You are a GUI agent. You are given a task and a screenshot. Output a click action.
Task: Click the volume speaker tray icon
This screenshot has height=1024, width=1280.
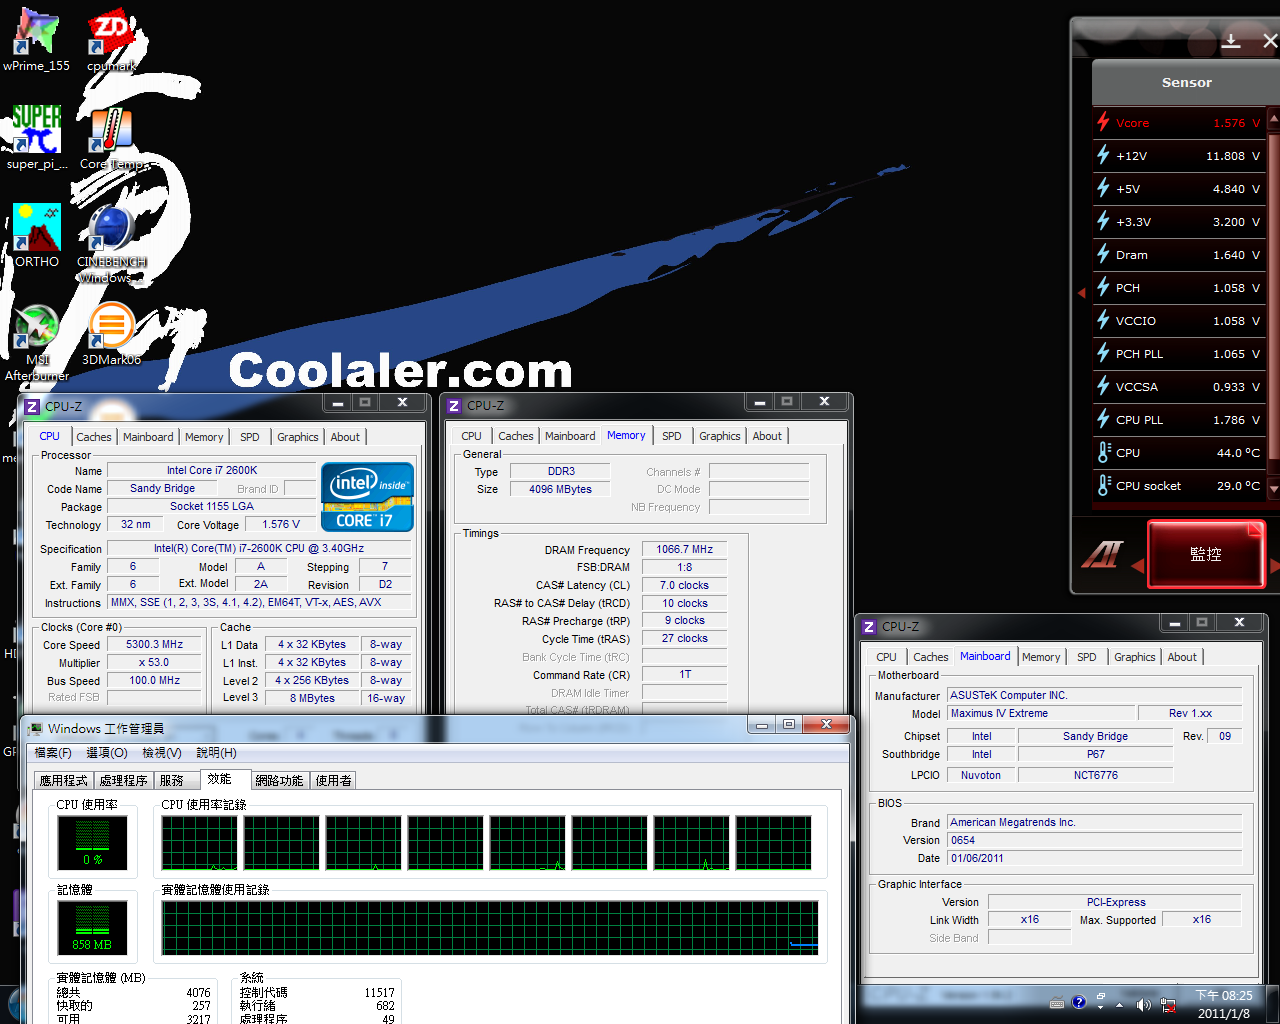(x=1143, y=1004)
